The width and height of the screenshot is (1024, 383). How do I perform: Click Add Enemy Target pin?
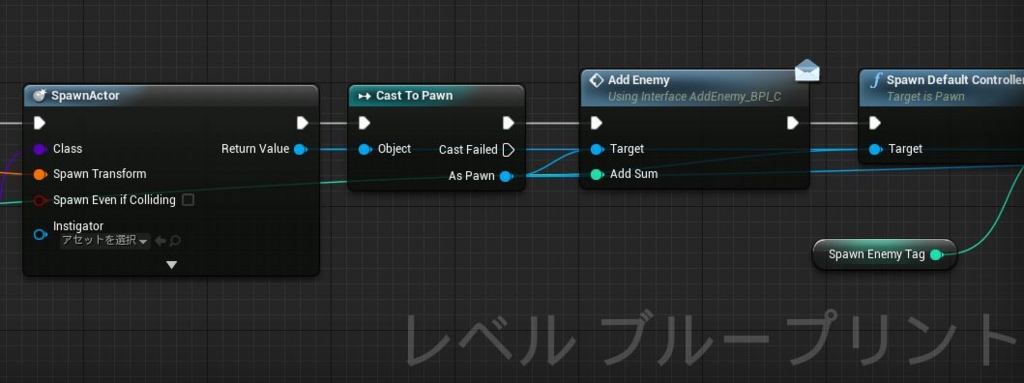tap(597, 150)
